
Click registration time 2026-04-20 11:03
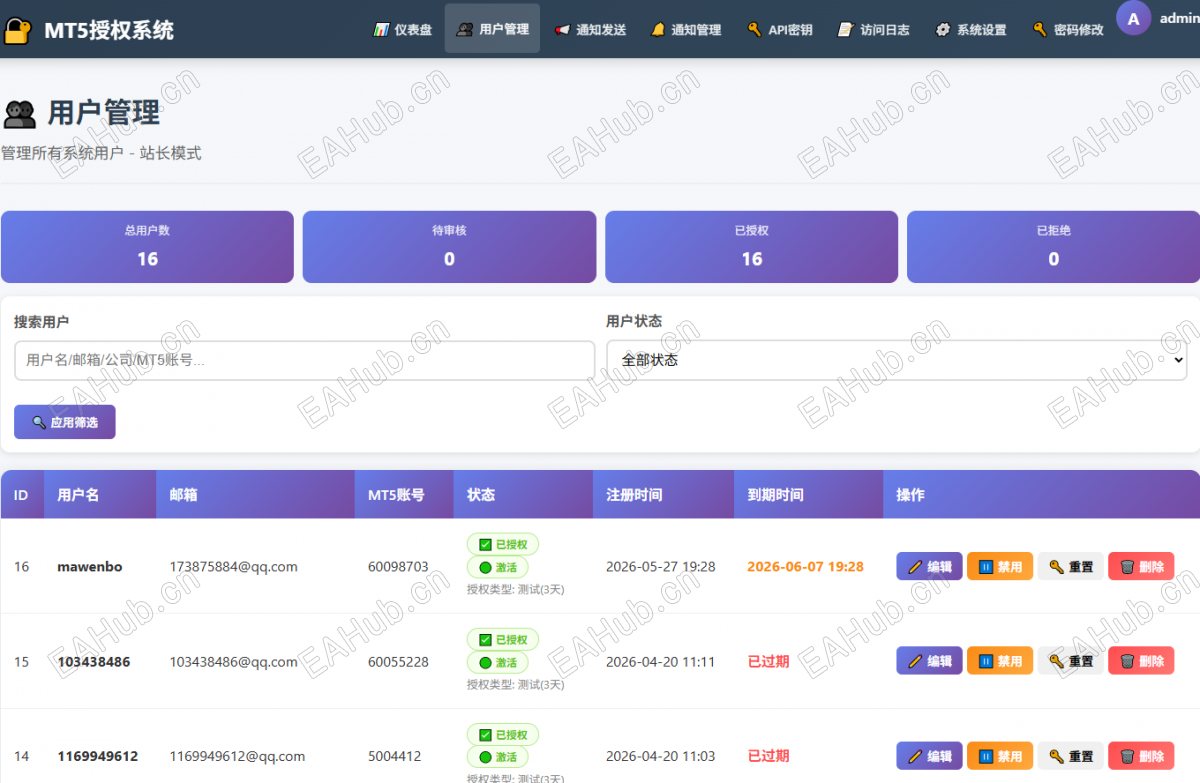point(660,756)
